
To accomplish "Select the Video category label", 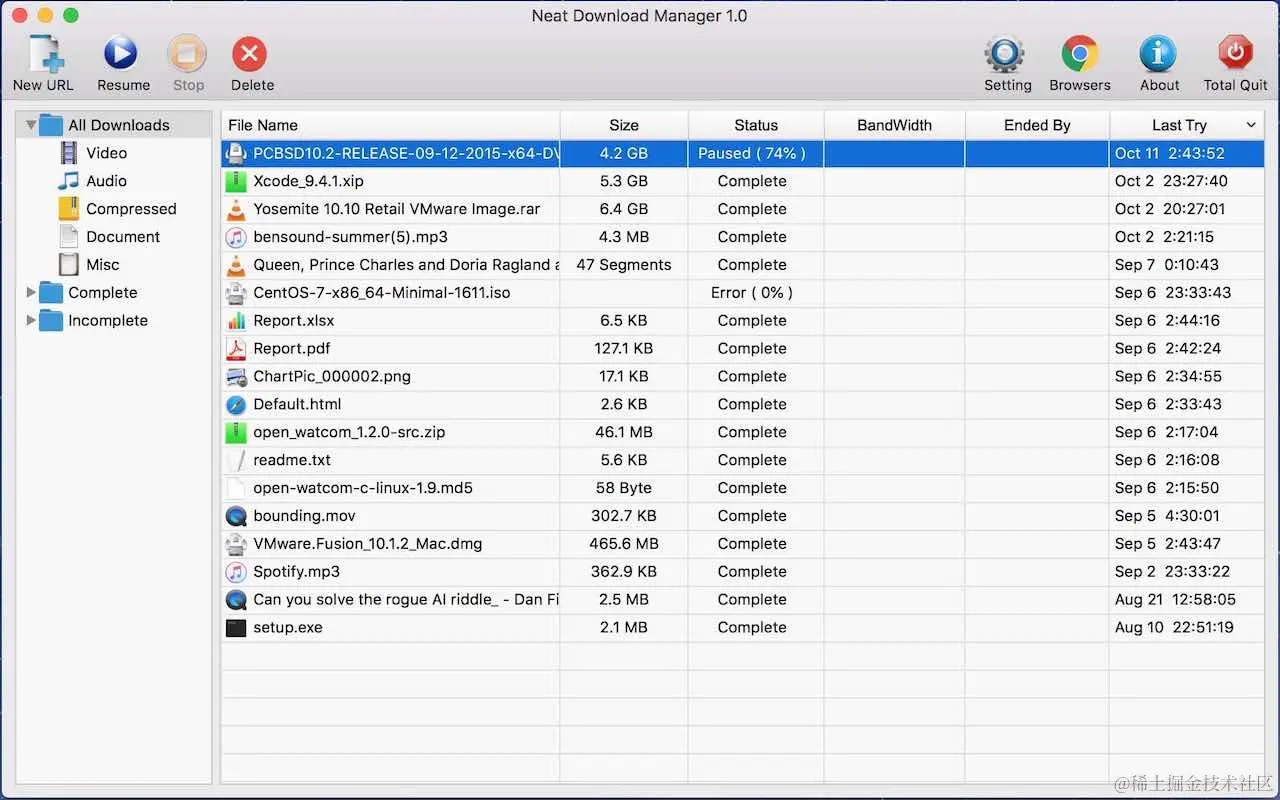I will coord(106,153).
